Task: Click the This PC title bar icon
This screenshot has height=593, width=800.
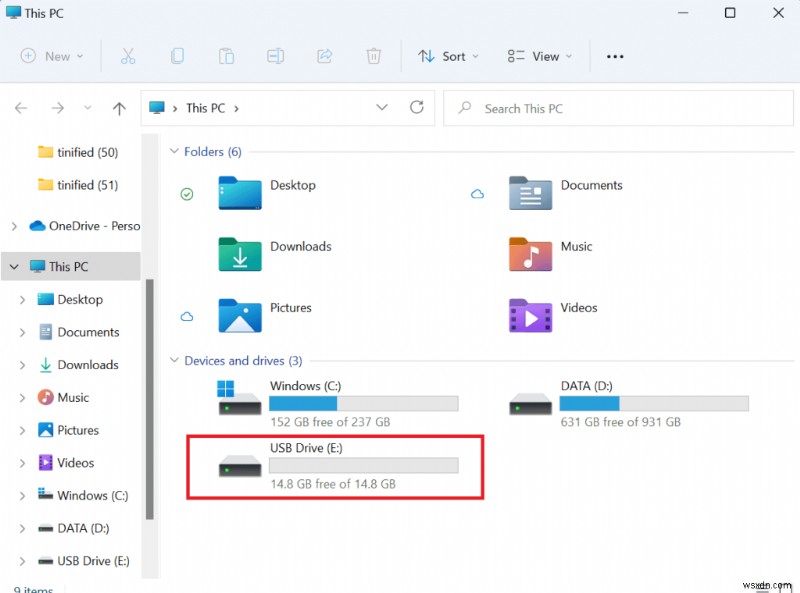Action: coord(13,13)
